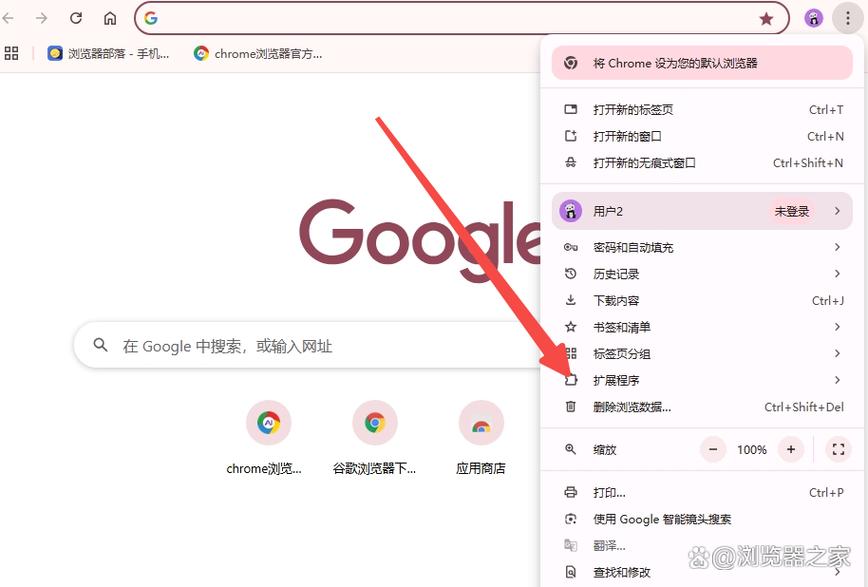Open 扩展程序 menu entry
The image size is (868, 587).
click(x=702, y=380)
